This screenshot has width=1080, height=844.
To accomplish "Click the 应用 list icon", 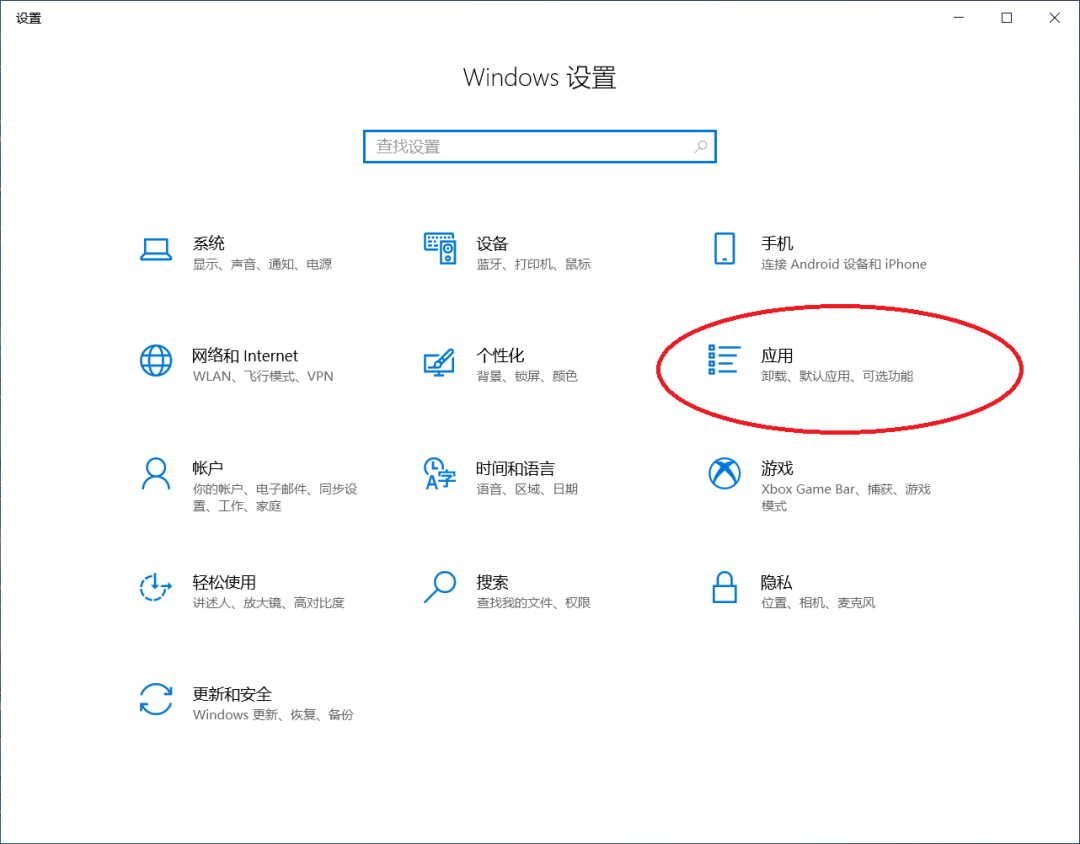I will pyautogui.click(x=724, y=360).
